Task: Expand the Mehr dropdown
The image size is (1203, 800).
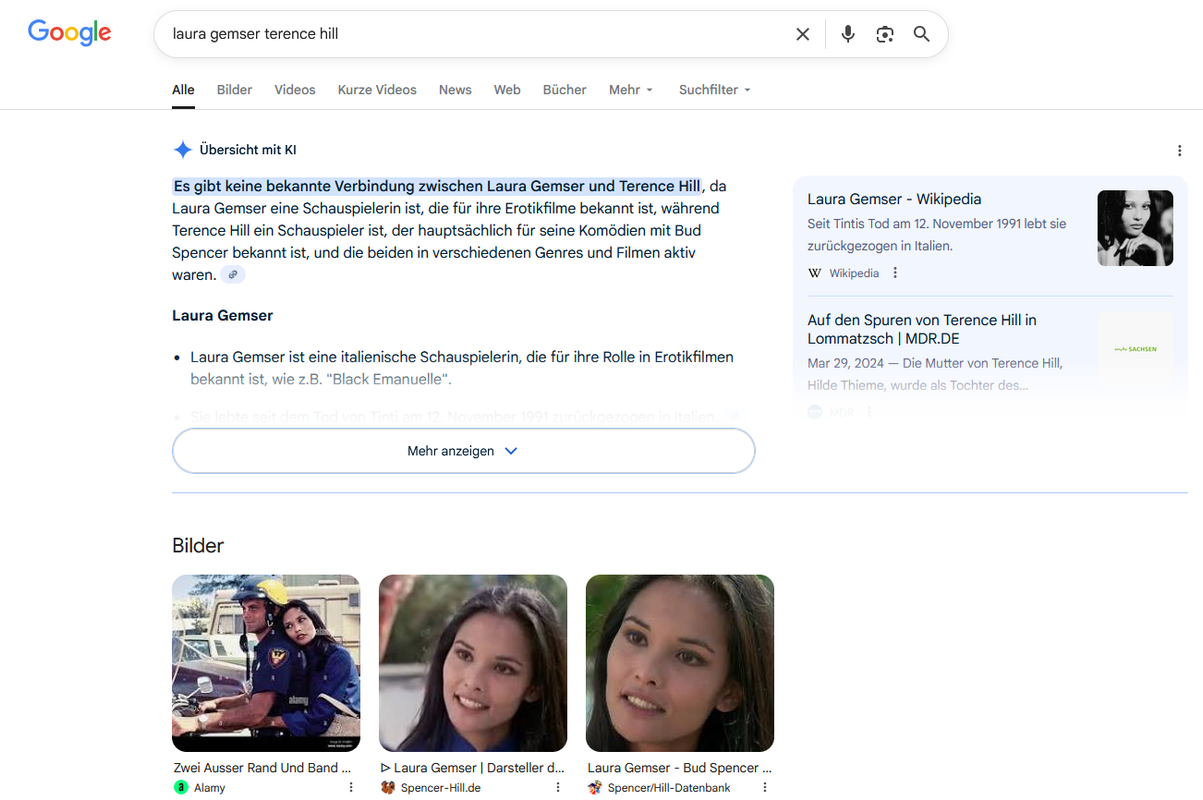Action: [631, 90]
